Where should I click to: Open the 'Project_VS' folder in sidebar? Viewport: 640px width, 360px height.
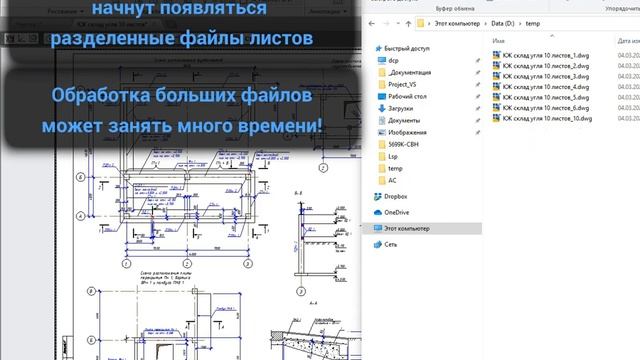pos(402,84)
